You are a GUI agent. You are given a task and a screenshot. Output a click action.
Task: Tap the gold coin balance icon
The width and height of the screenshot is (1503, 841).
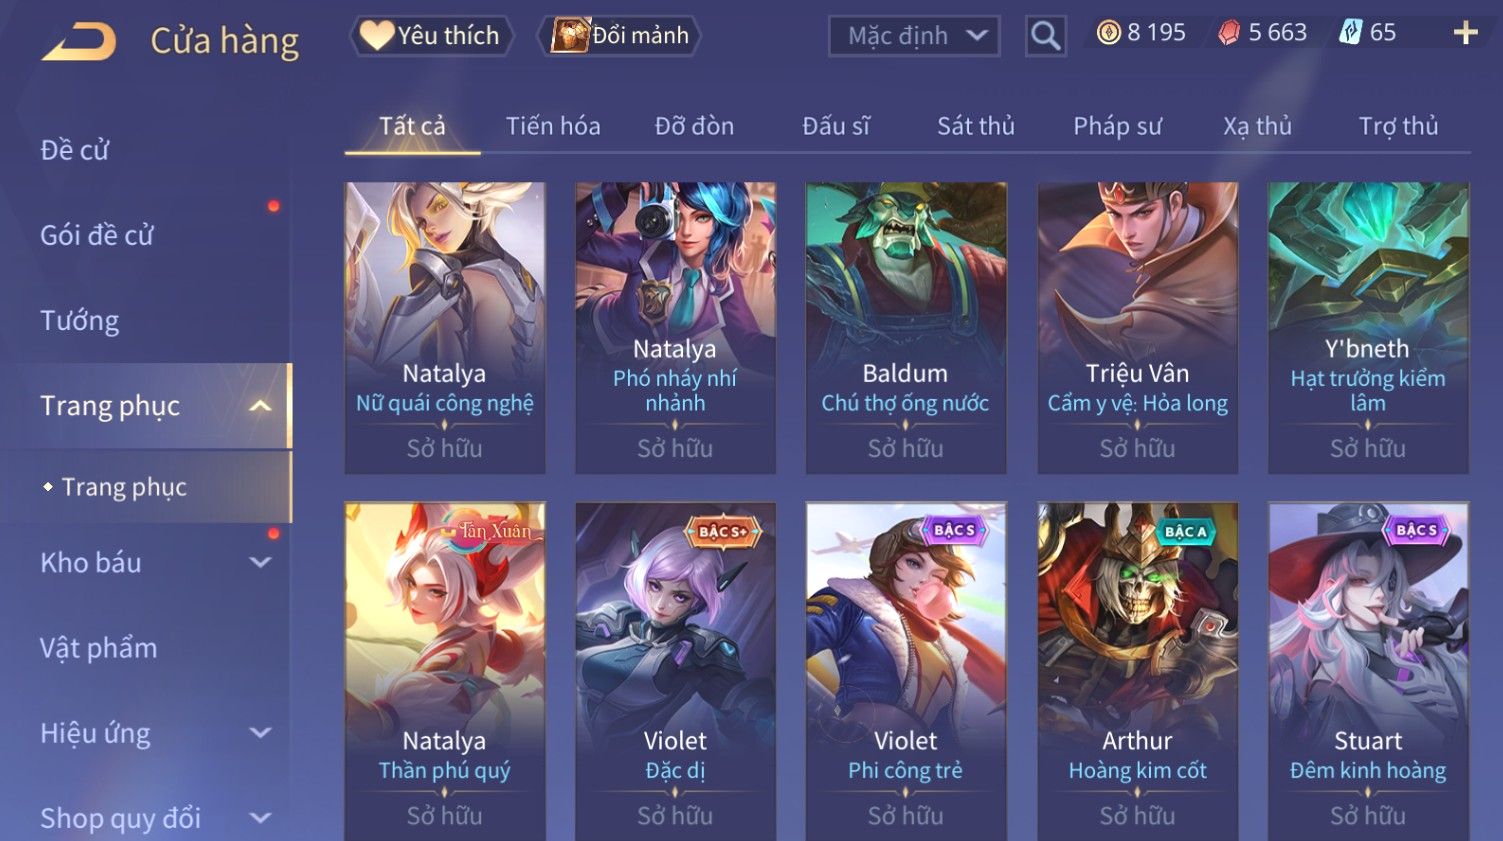click(x=1108, y=33)
